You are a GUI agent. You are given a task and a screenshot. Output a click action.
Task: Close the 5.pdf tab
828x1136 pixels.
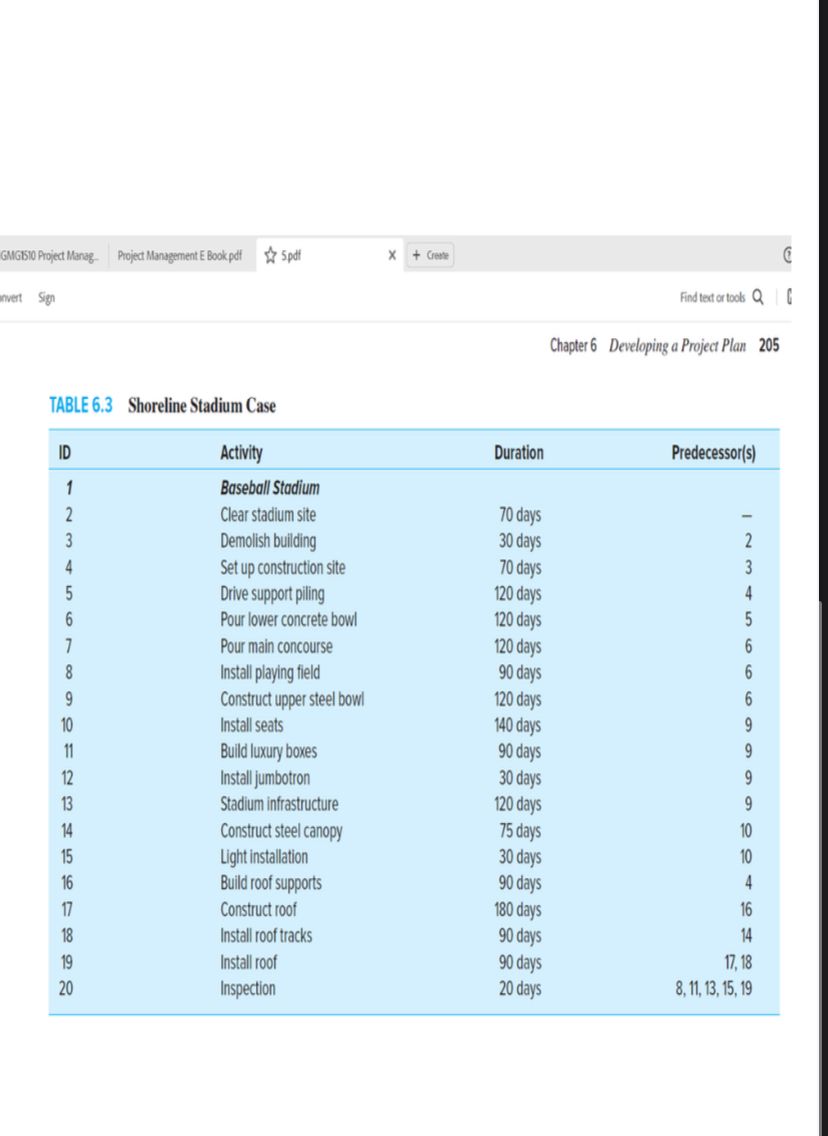pos(391,255)
